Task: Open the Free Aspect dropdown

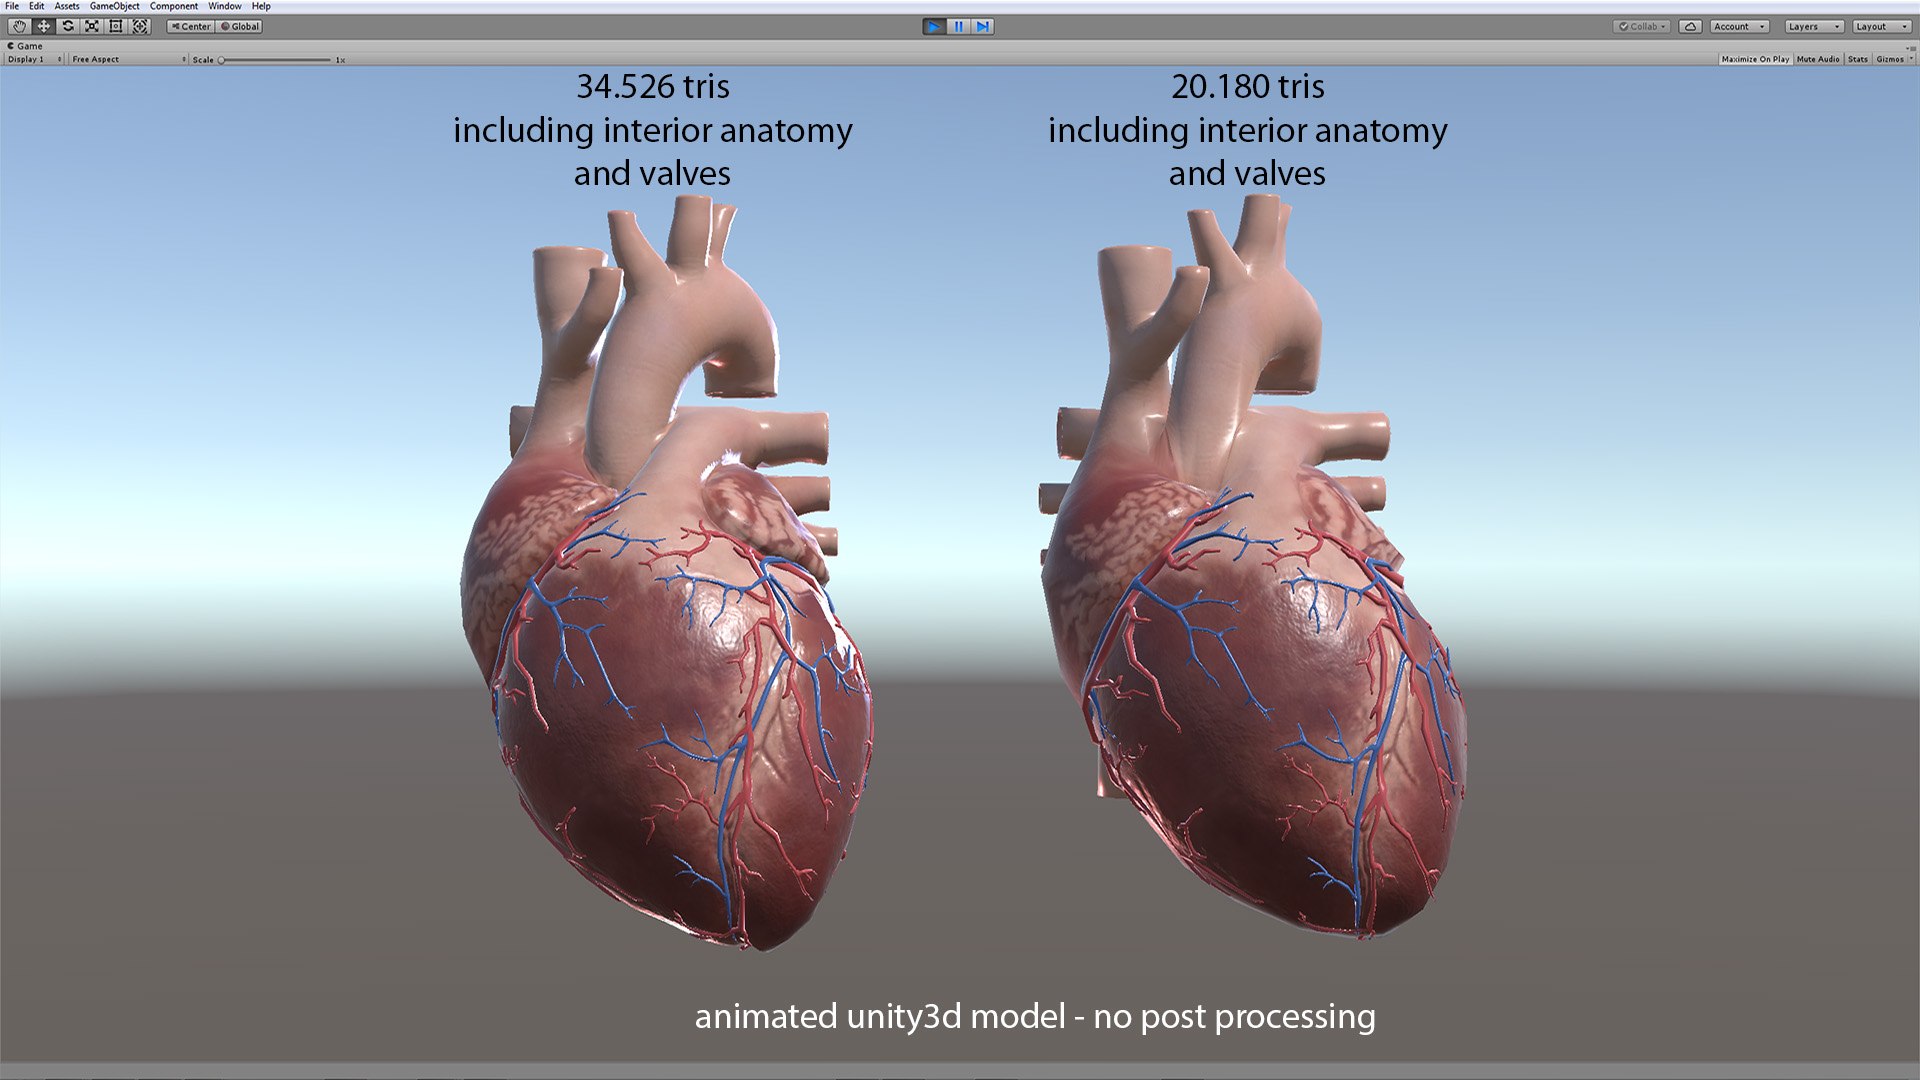Action: click(x=128, y=59)
